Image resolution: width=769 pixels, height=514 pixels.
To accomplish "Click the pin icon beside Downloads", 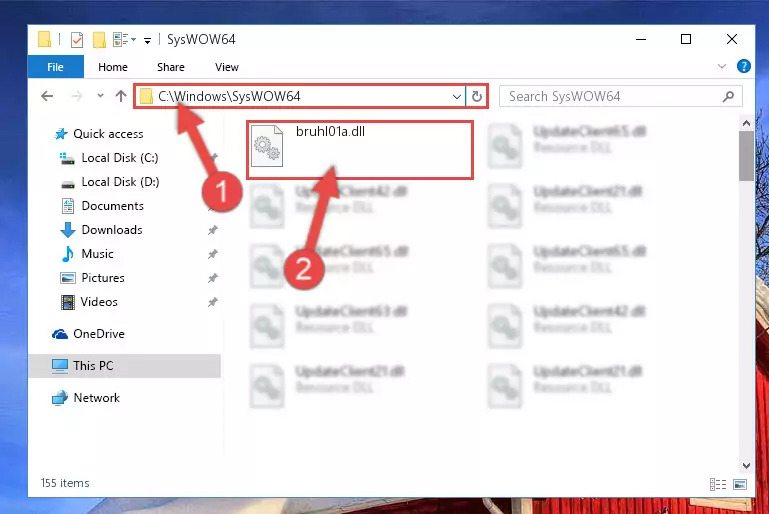I will click(x=212, y=230).
